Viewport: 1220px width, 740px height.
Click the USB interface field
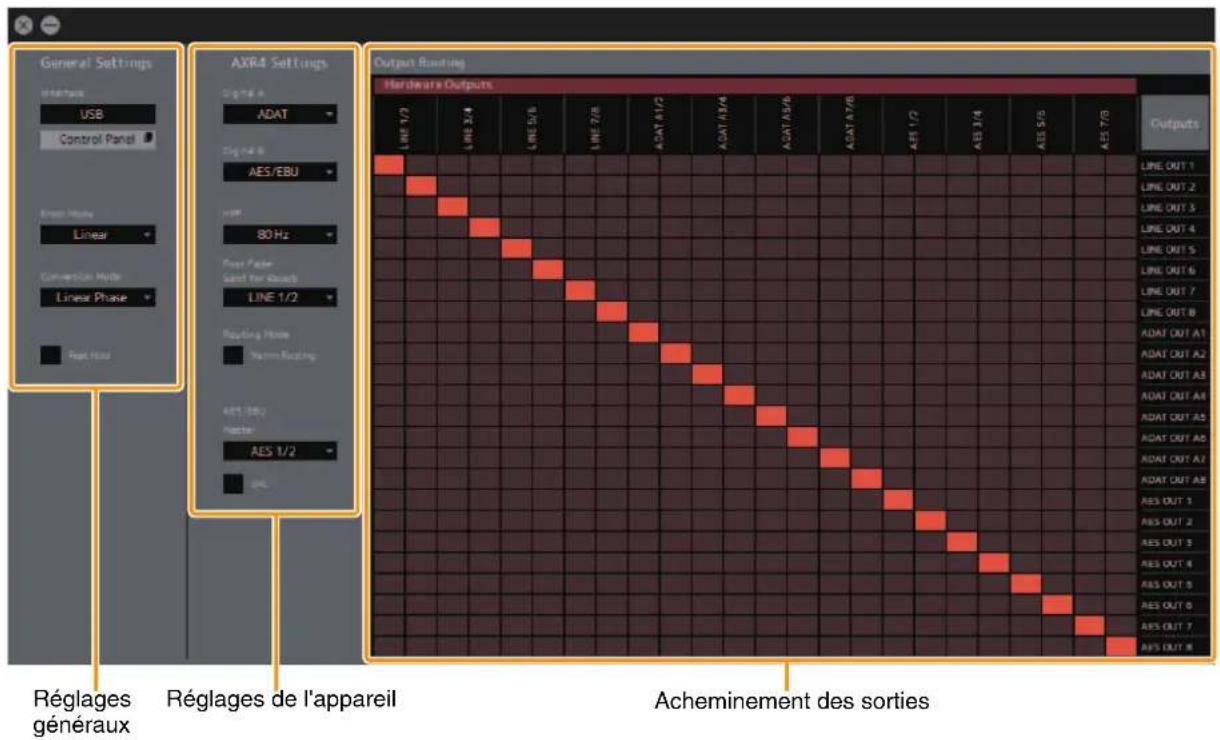click(98, 114)
